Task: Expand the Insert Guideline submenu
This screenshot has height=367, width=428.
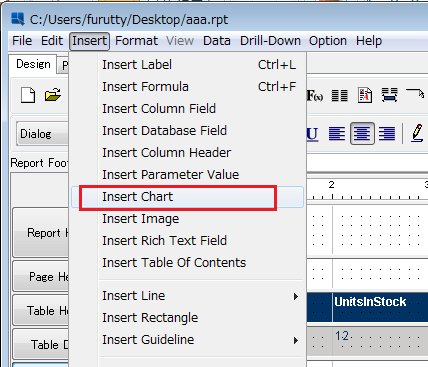Action: point(296,340)
